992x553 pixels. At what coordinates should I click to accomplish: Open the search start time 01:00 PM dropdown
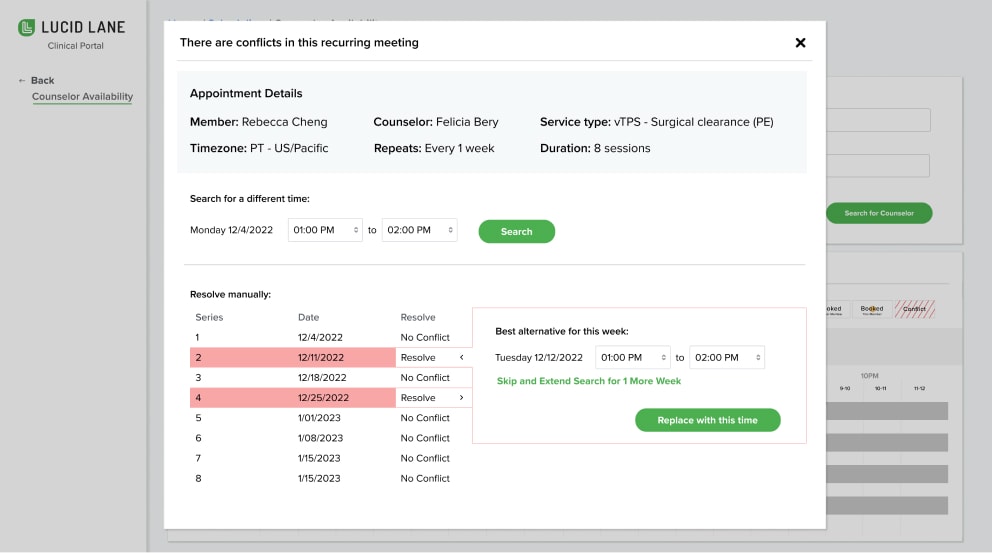(325, 230)
